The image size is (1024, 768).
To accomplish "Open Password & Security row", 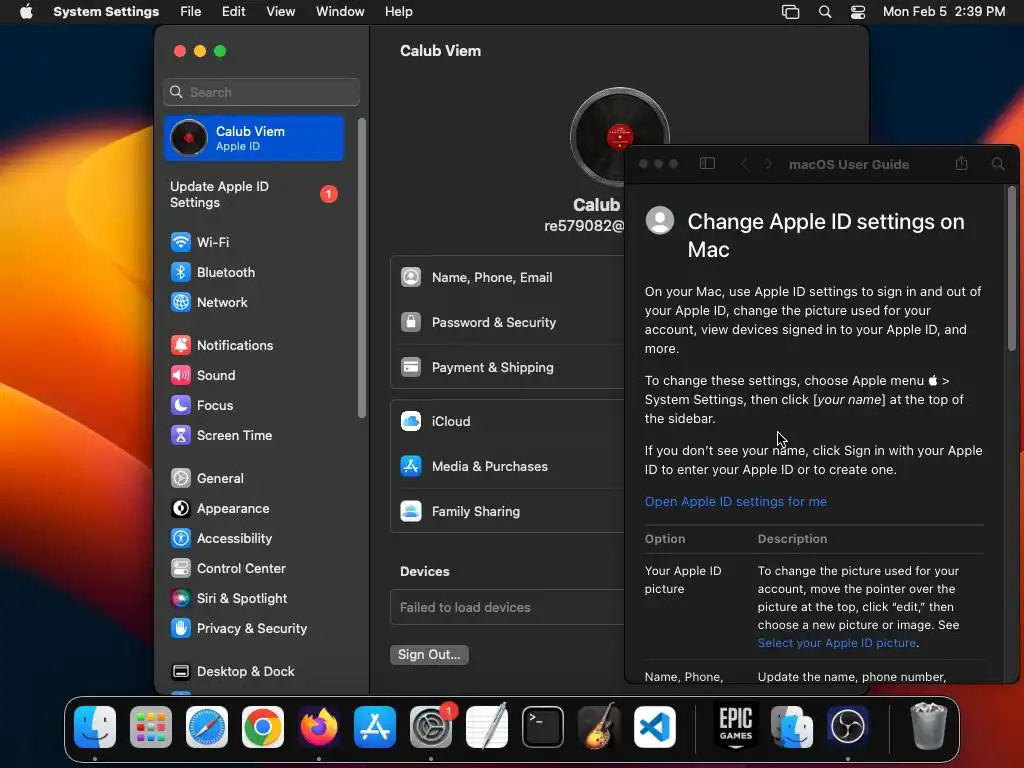I will point(507,323).
